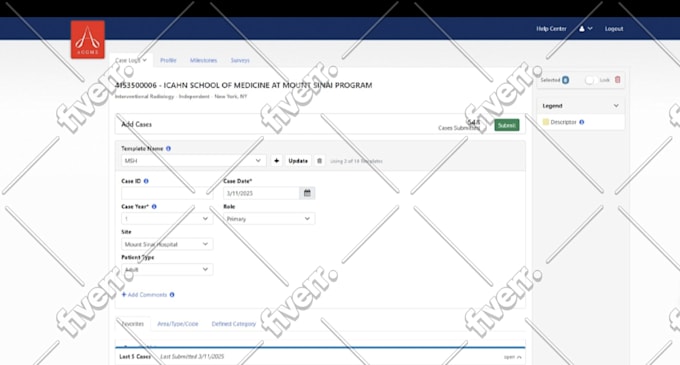Open the Site dropdown
Viewport: 680px width, 365px height.
pyautogui.click(x=167, y=244)
